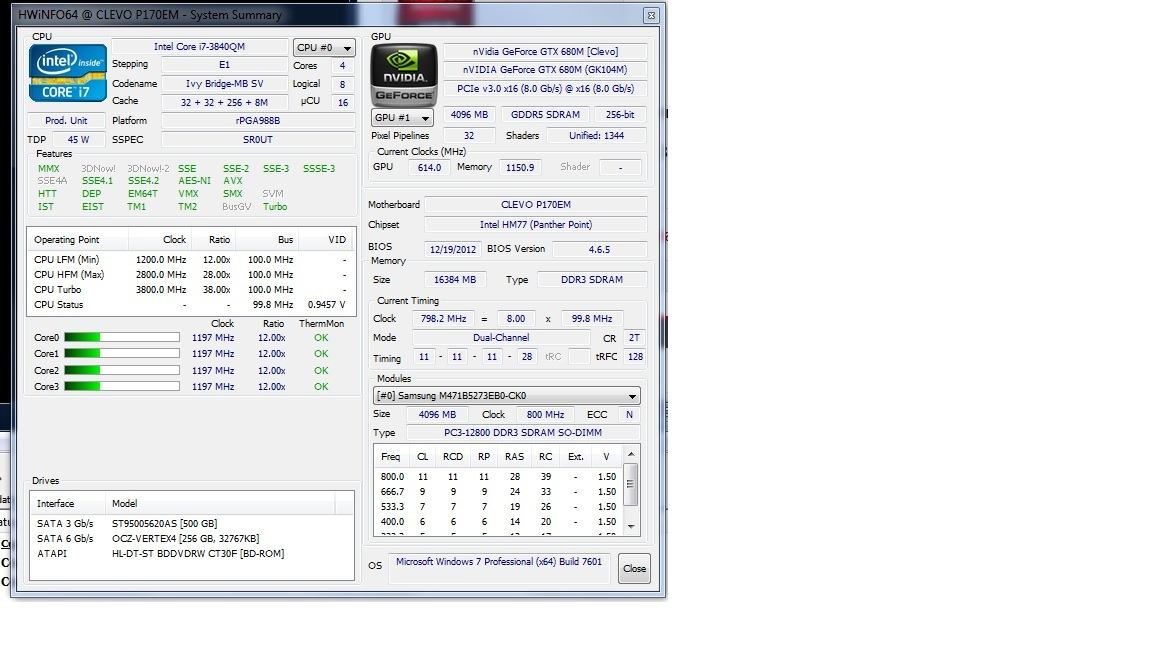Click the Turbo feature label
1152x648 pixels.
point(275,207)
